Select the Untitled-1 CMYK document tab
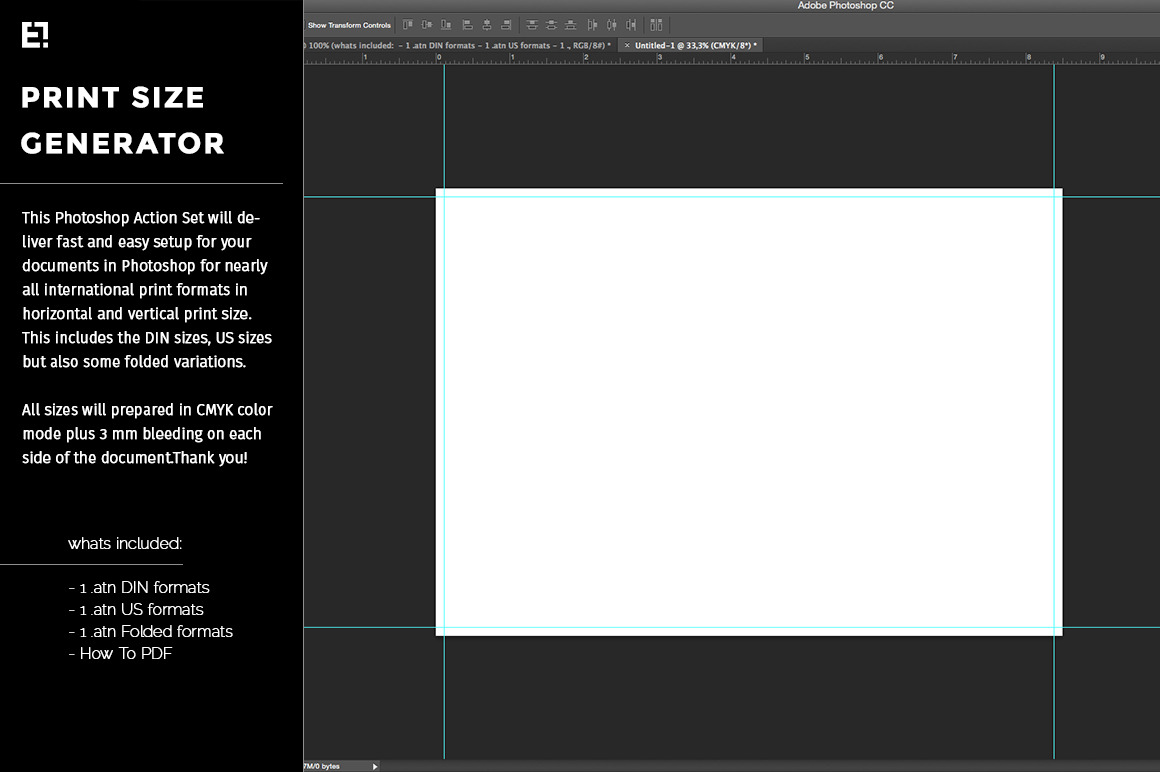Screen dimensions: 1160x772 tap(696, 46)
